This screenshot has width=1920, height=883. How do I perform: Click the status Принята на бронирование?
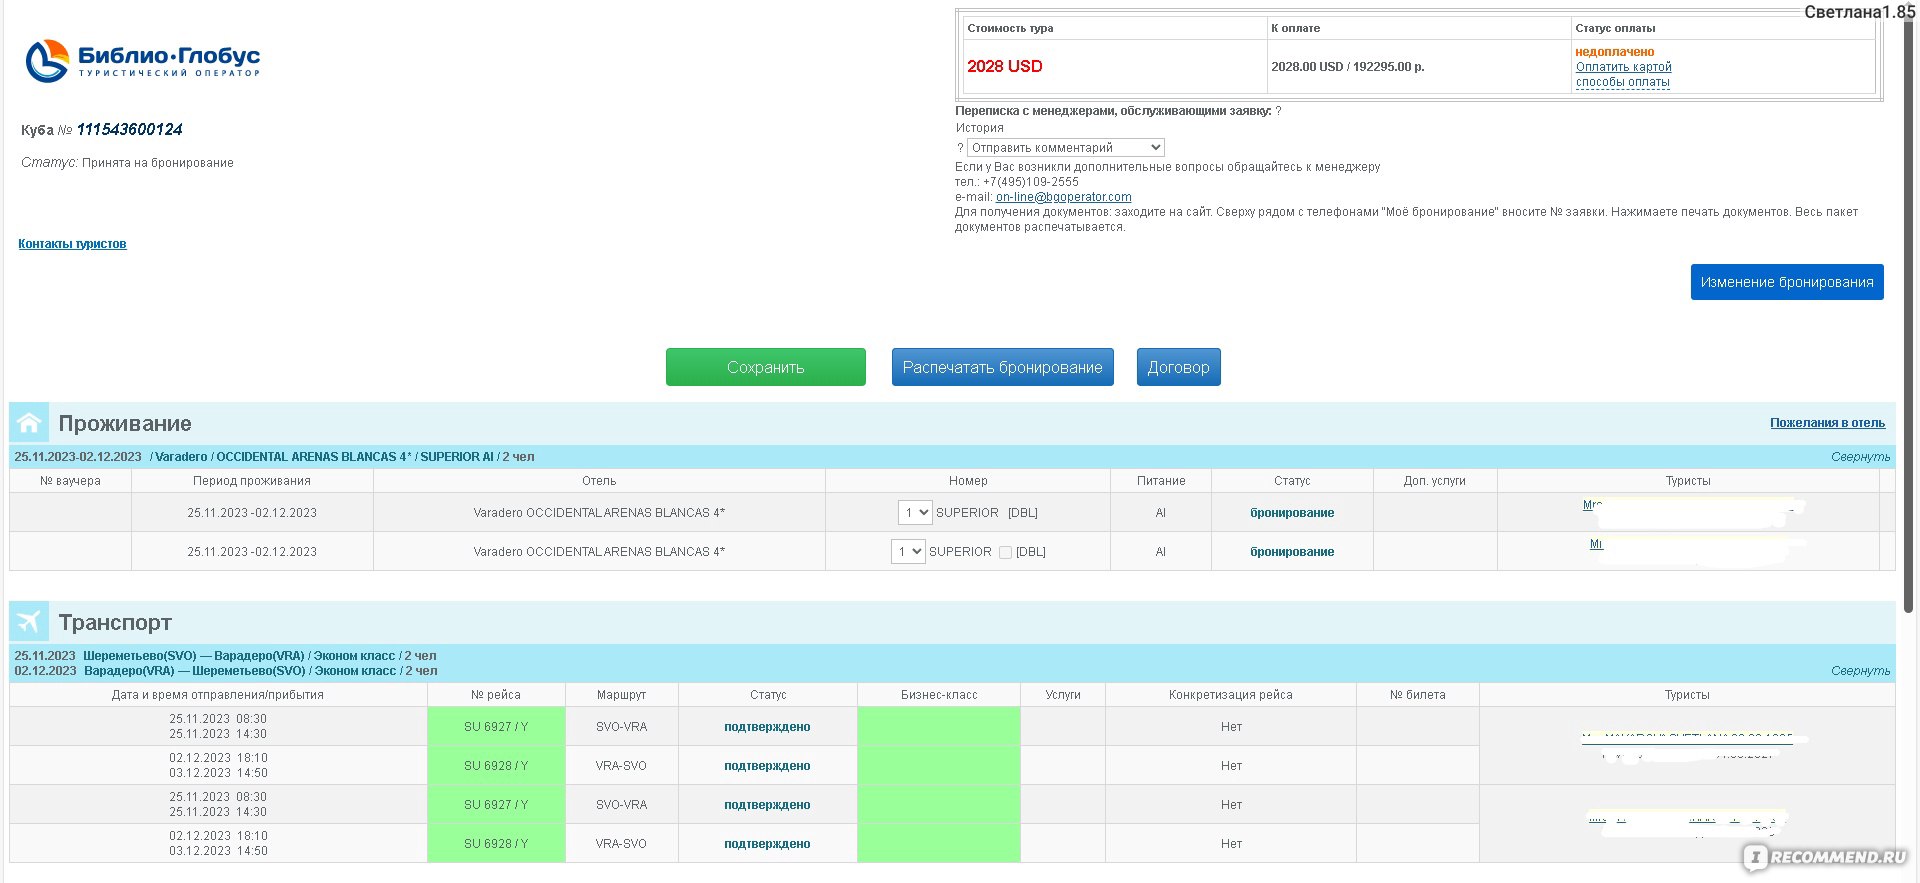158,163
